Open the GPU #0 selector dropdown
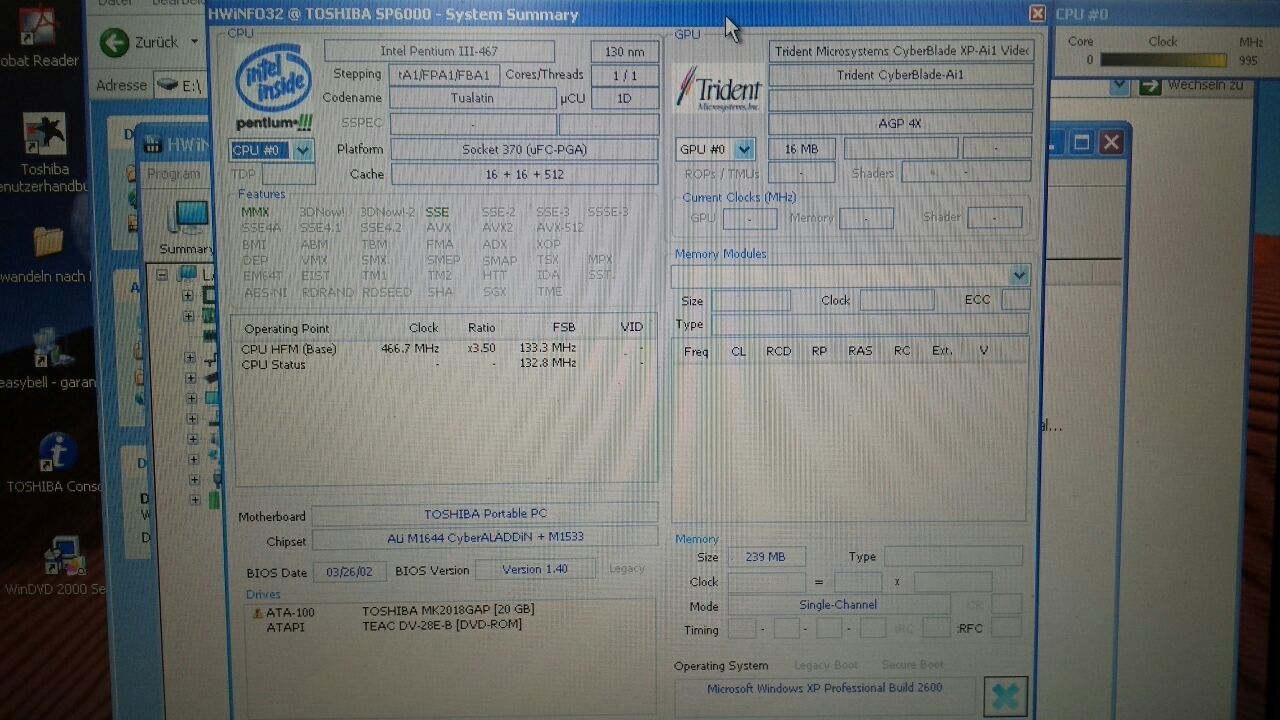This screenshot has width=1280, height=720. point(744,149)
